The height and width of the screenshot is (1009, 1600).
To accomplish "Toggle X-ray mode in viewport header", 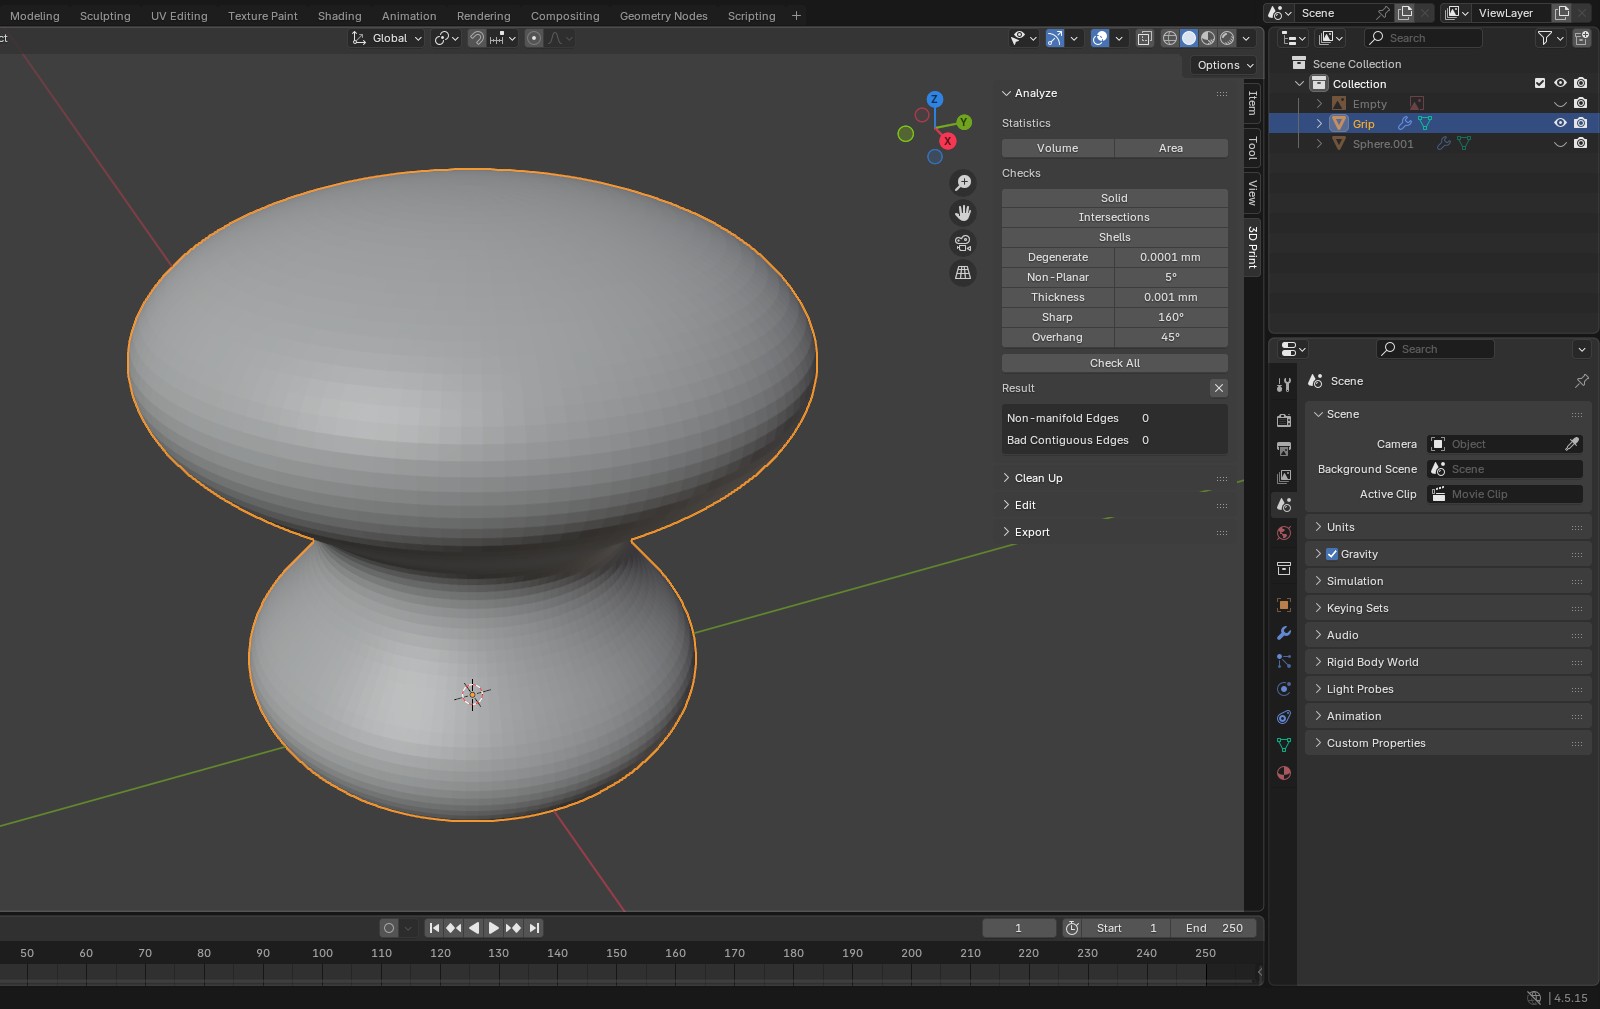I will click(1145, 38).
